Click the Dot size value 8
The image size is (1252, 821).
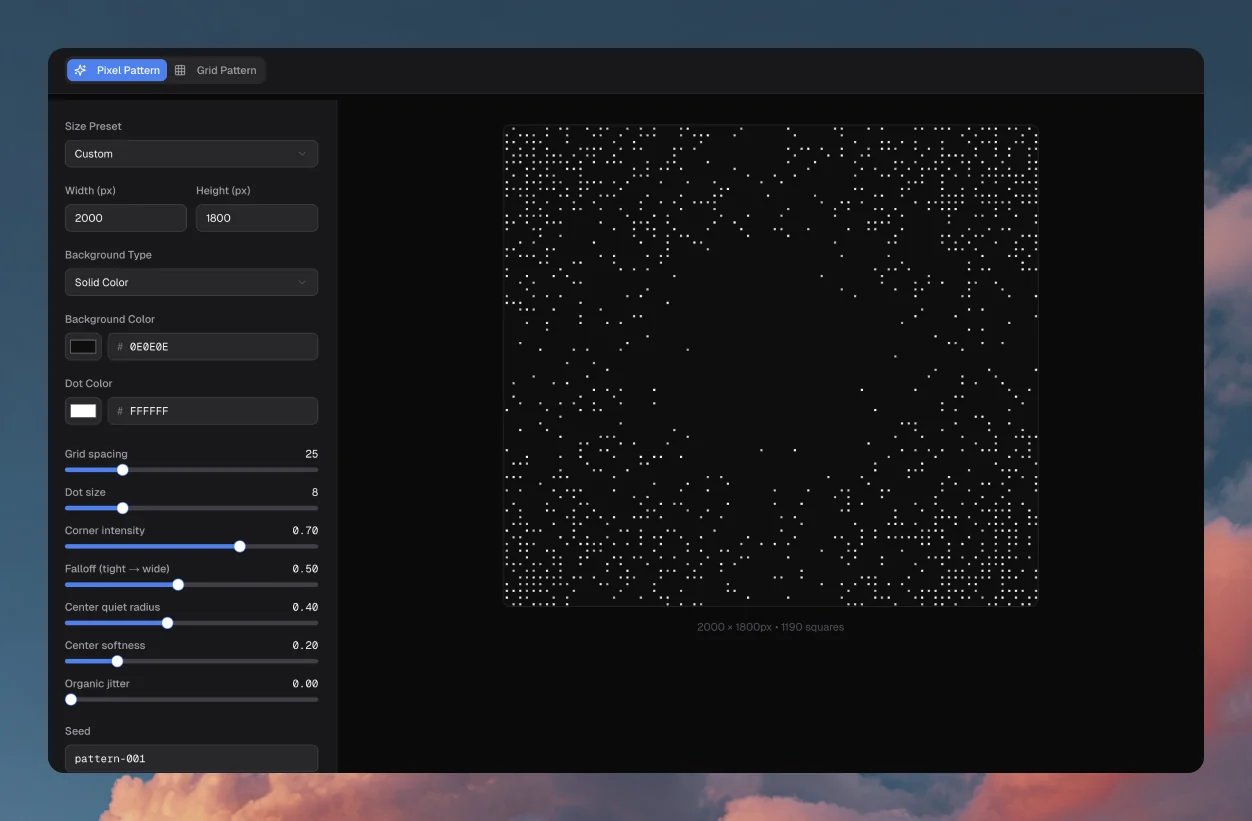[x=315, y=492]
